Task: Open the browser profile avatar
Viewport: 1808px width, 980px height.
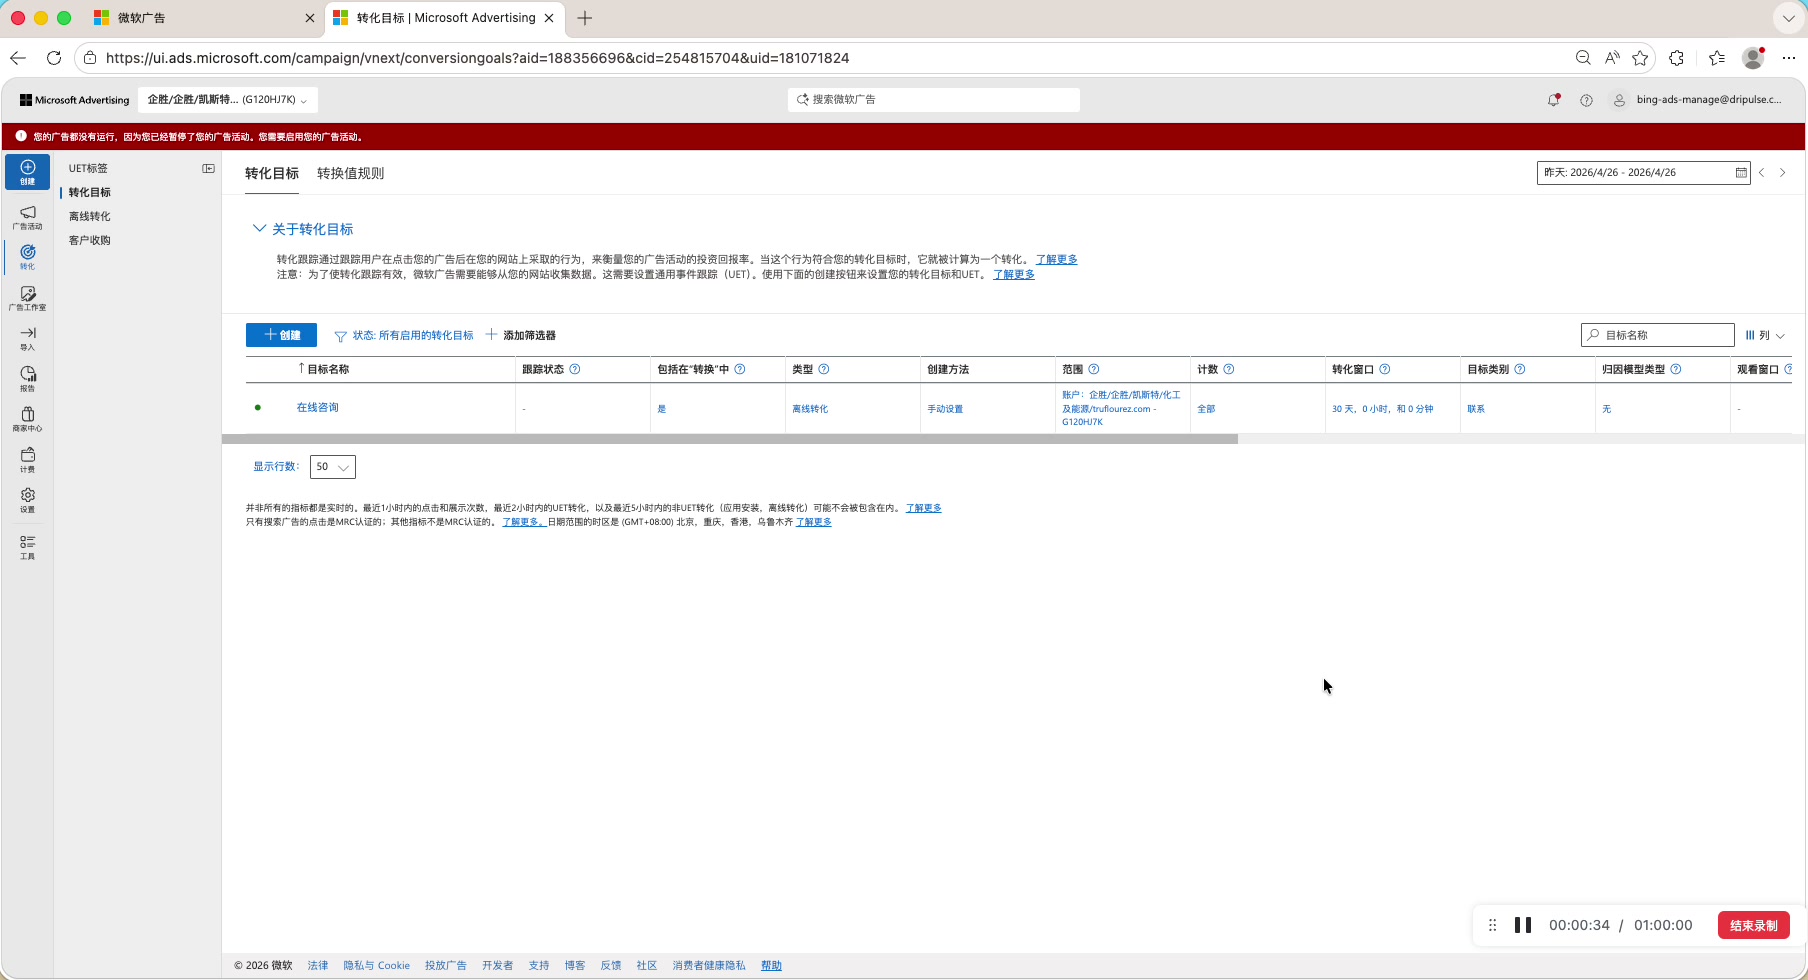Action: click(x=1753, y=58)
